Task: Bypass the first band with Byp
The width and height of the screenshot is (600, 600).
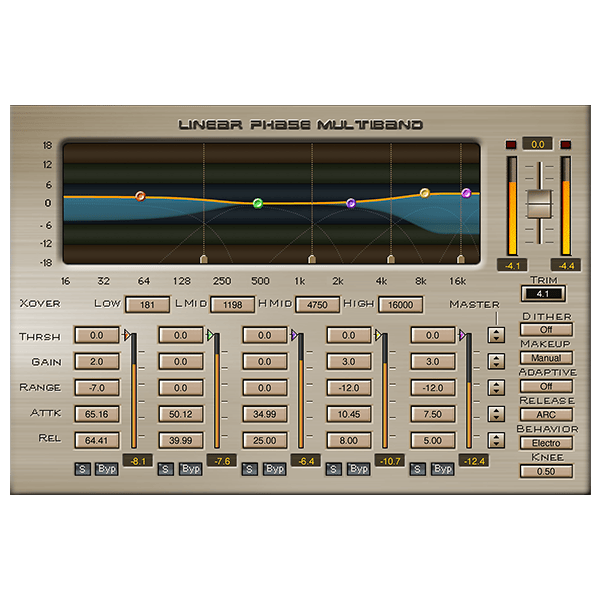Action: coord(107,469)
